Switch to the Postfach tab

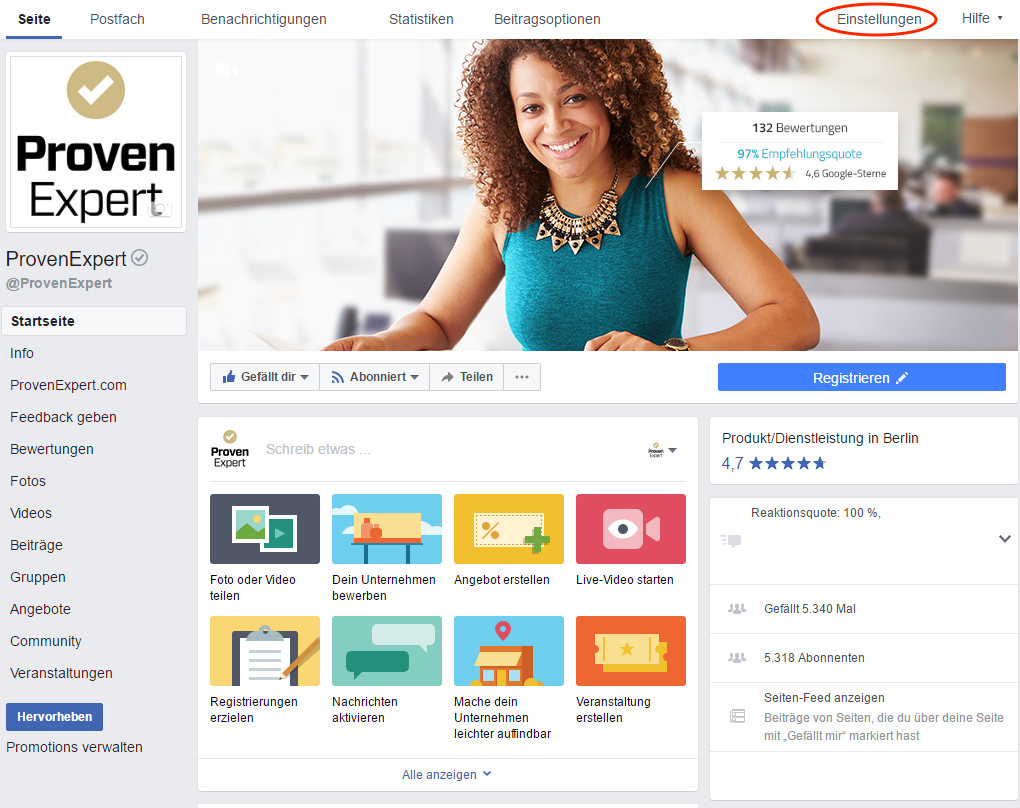[x=117, y=19]
